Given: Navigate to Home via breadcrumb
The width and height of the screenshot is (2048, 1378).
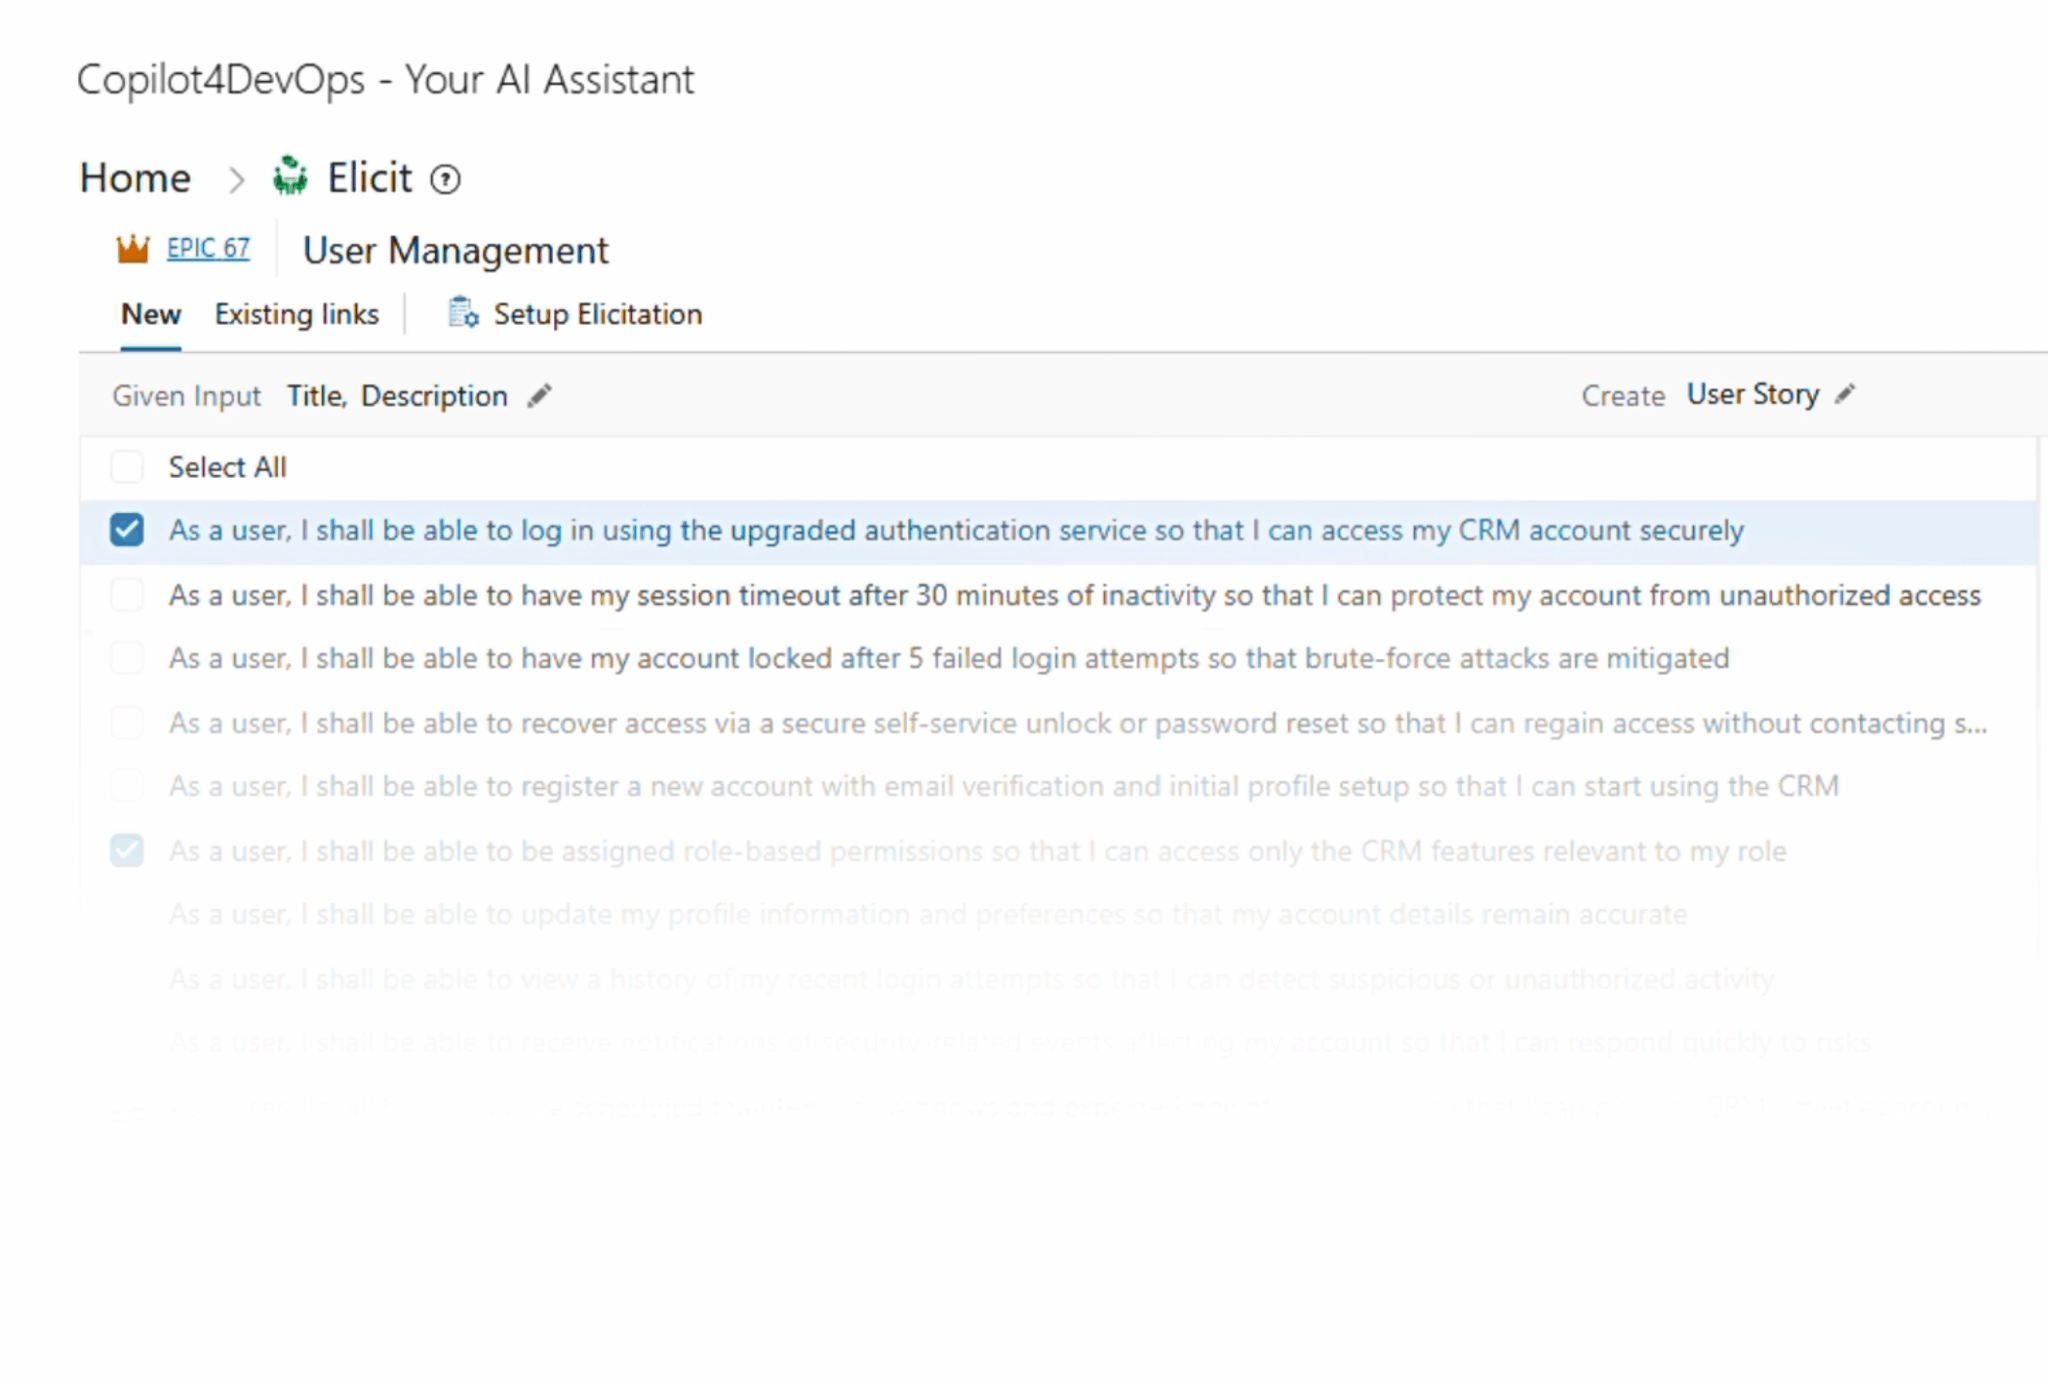Looking at the screenshot, I should point(135,177).
